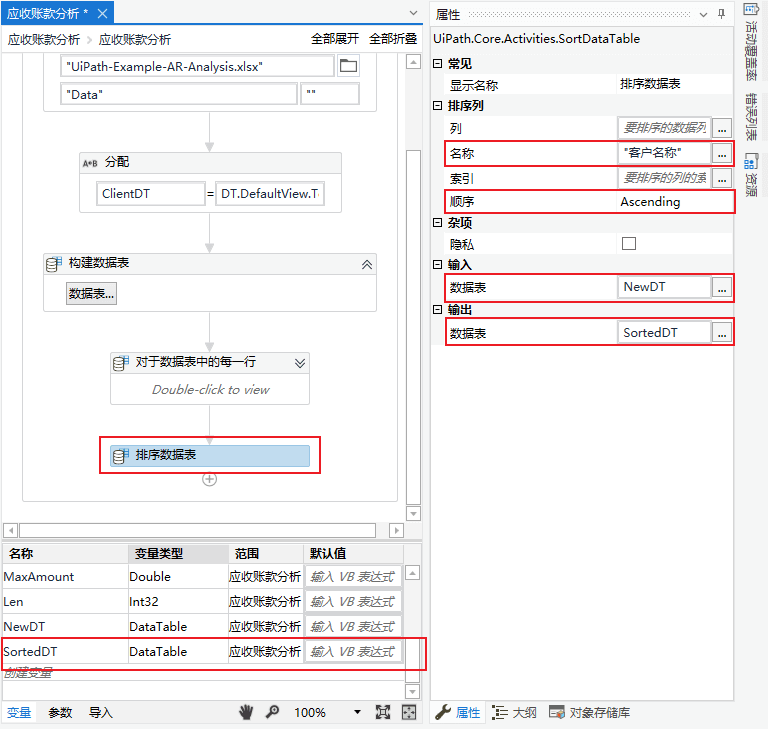Click the magnifier zoom icon
This screenshot has width=768, height=729.
click(272, 712)
